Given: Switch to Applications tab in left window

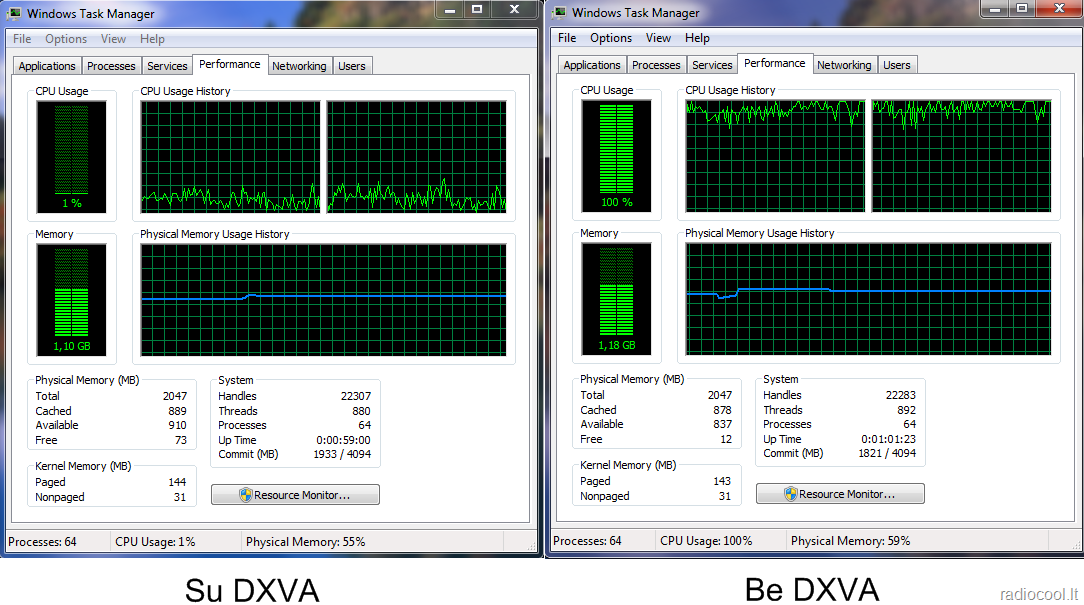Looking at the screenshot, I should tap(47, 66).
